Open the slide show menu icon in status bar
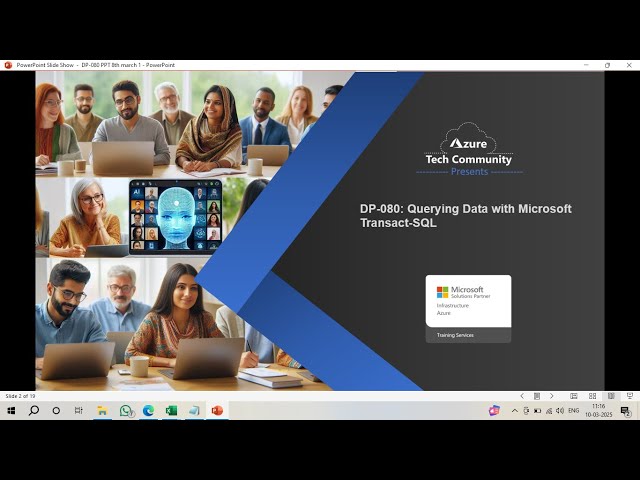 coord(537,396)
